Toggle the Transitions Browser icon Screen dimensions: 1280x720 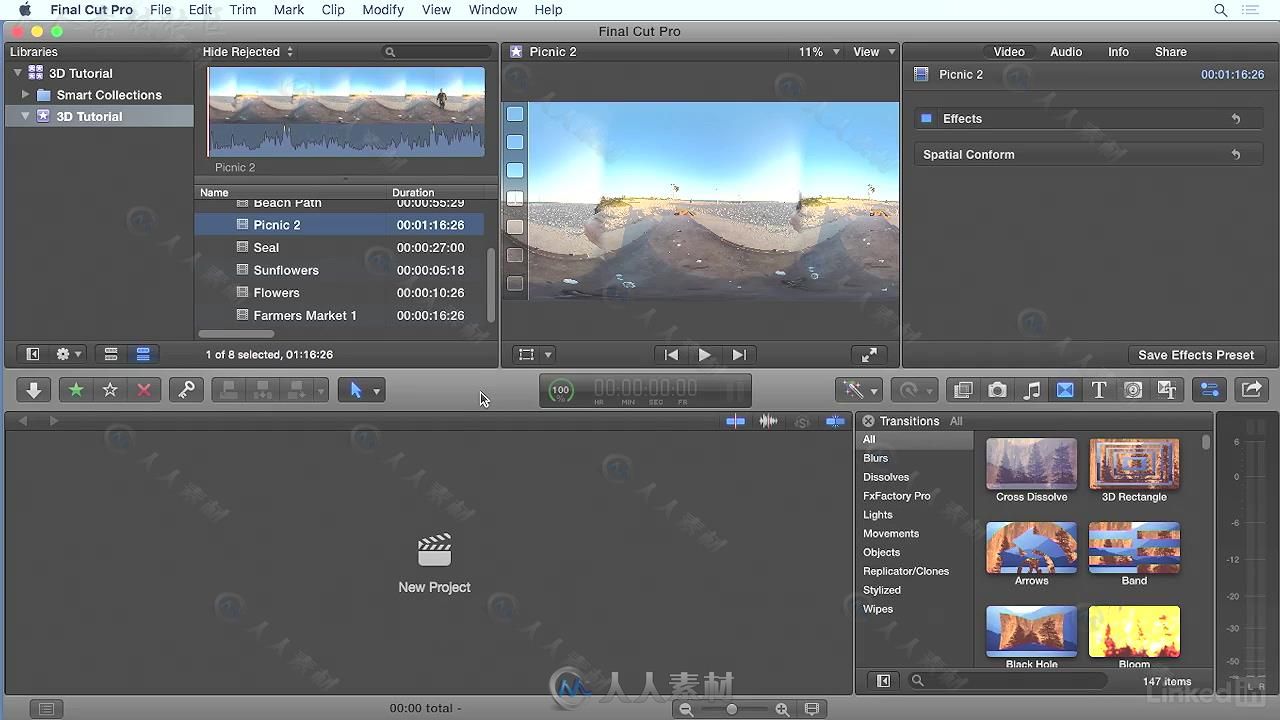pyautogui.click(x=1065, y=390)
